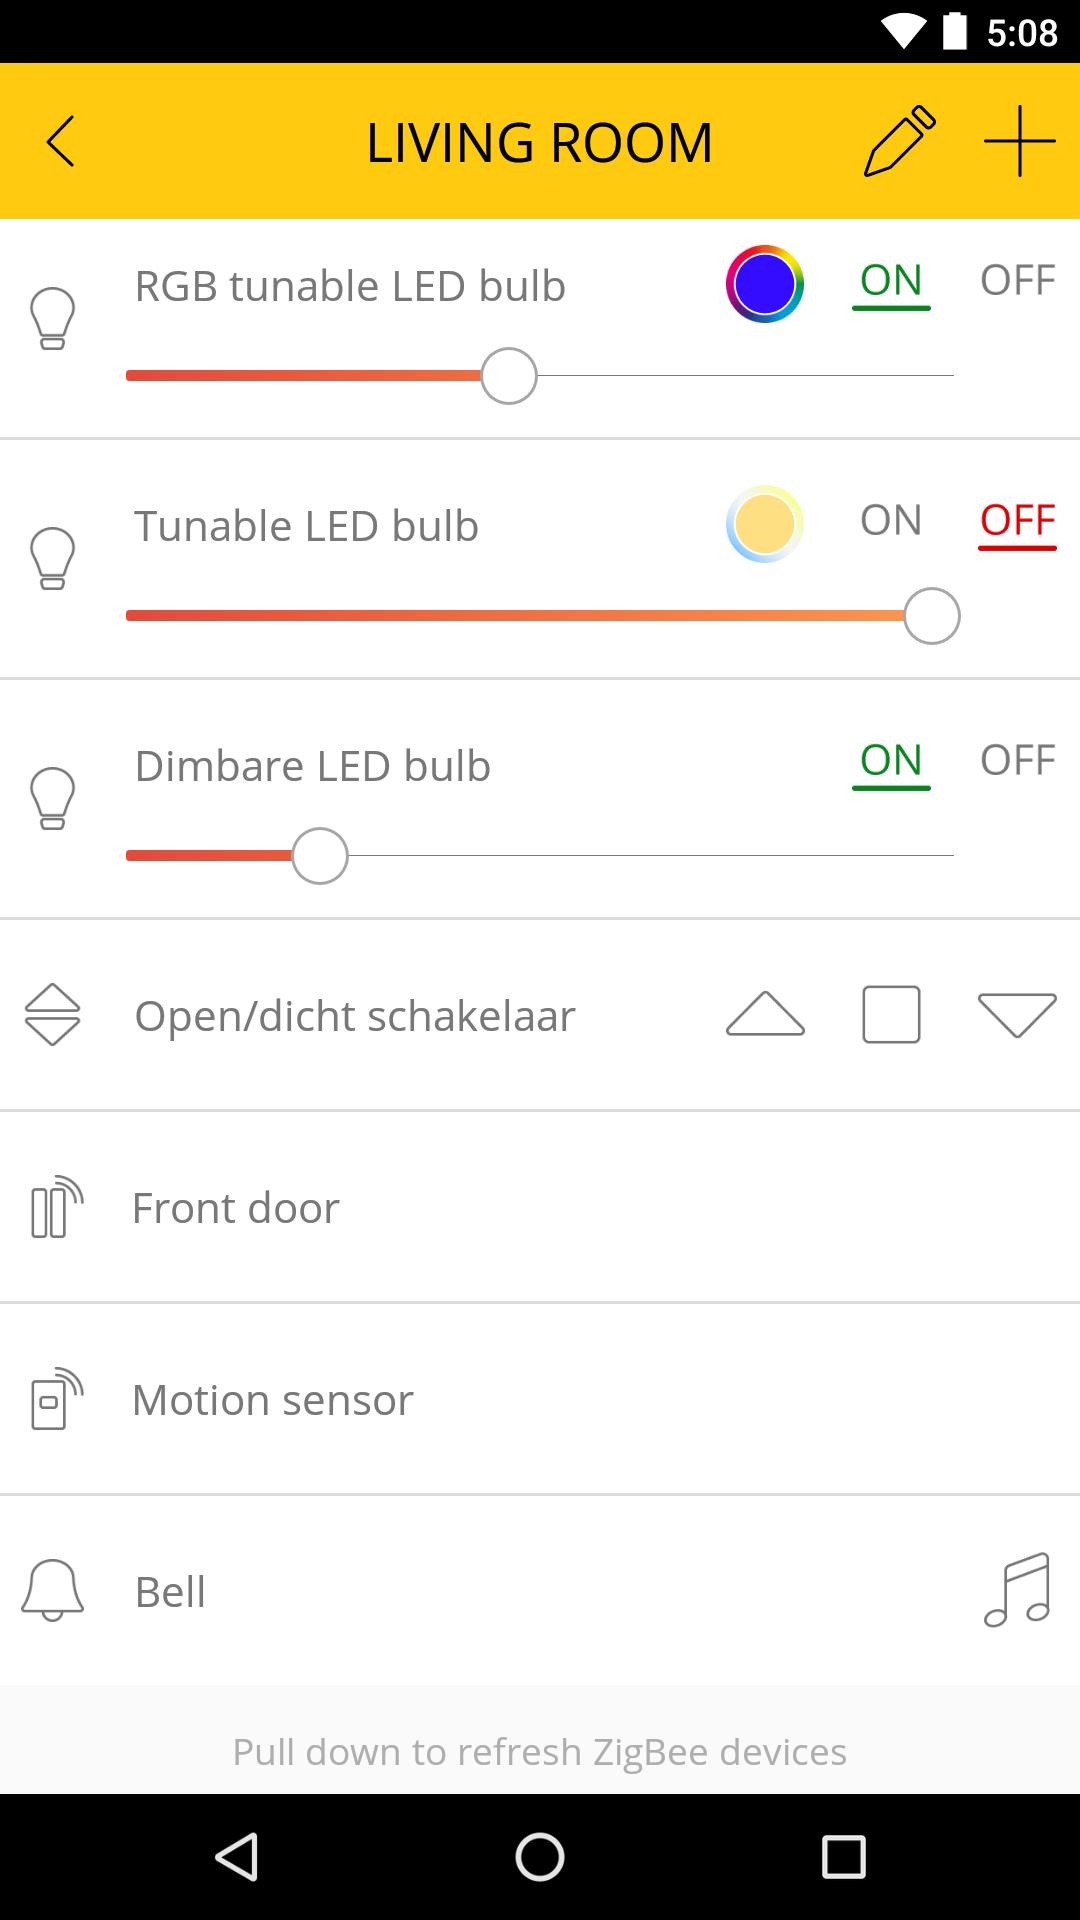This screenshot has height=1920, width=1080.
Task: Tap the pencil edit icon
Action: [x=900, y=141]
